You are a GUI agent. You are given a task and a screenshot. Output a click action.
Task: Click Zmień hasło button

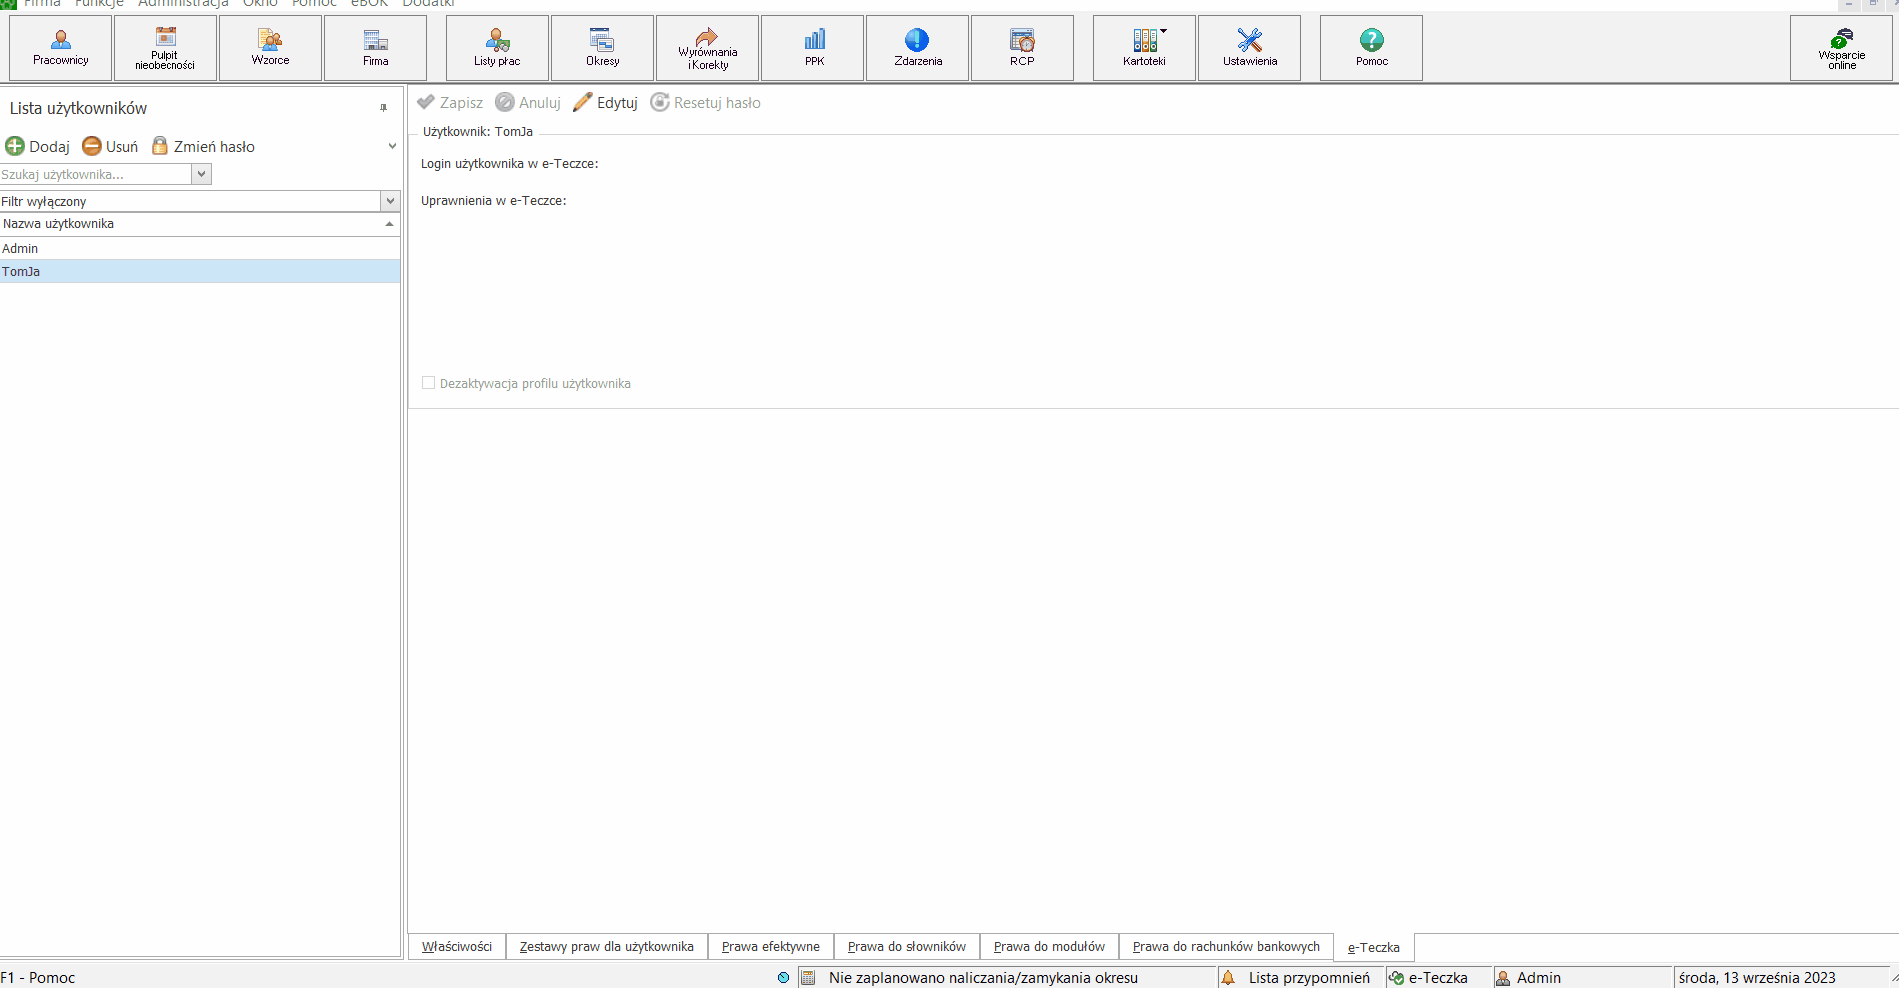[x=203, y=146]
